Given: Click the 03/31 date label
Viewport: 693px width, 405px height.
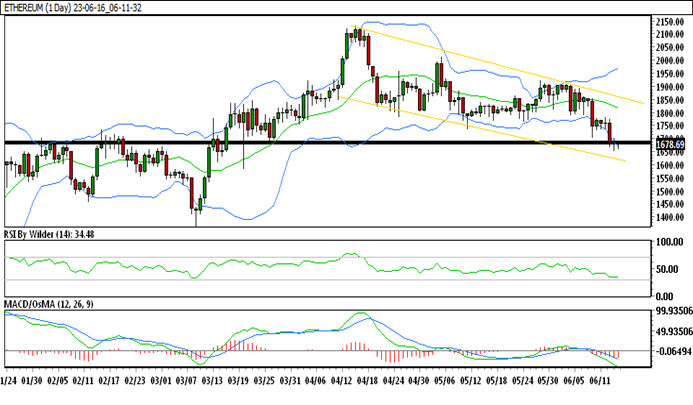Looking at the screenshot, I should click(290, 381).
